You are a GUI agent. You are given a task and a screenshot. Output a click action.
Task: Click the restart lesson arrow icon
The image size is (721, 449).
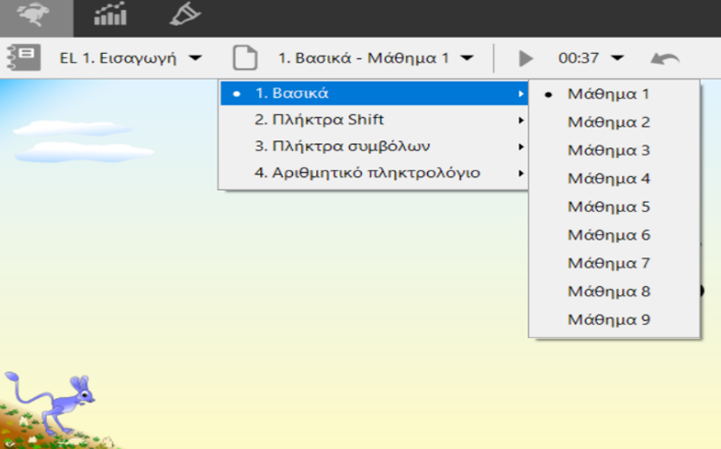coord(665,58)
